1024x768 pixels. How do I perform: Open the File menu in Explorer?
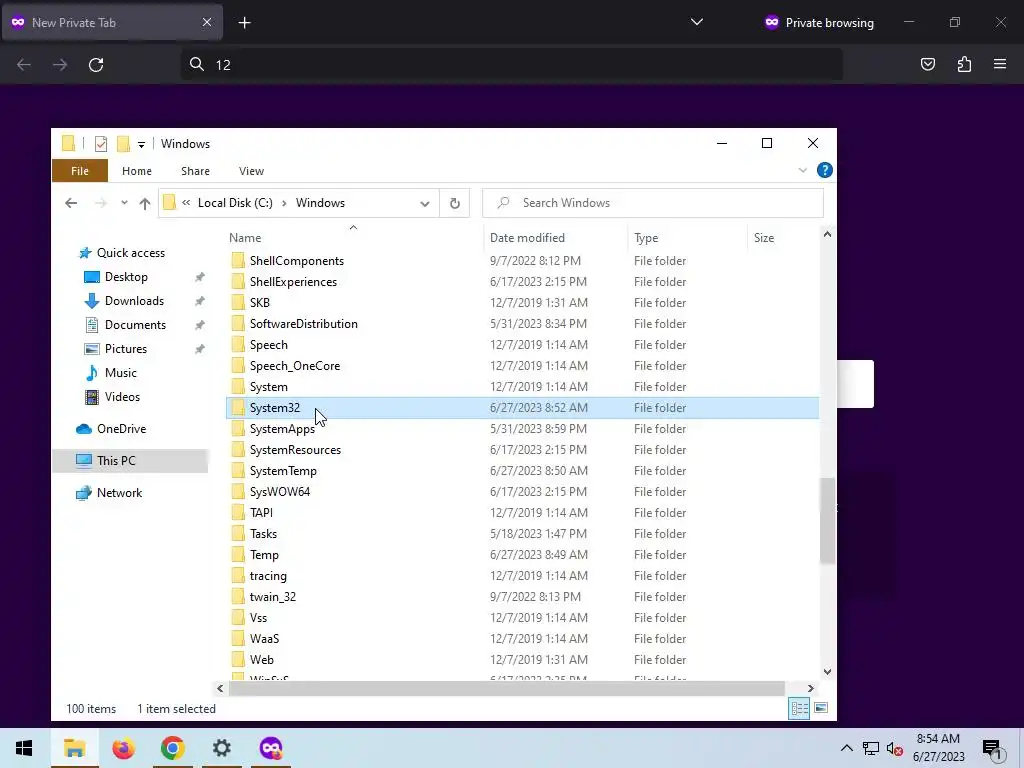point(80,170)
